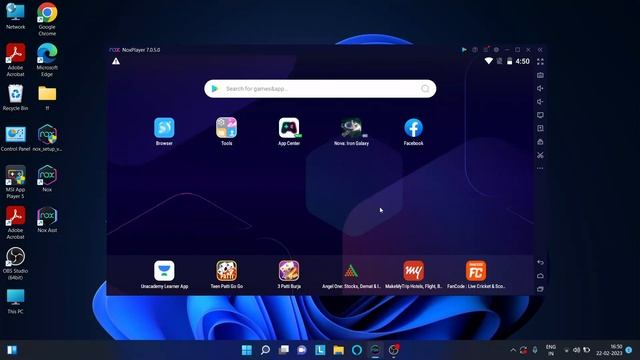The image size is (640, 360).
Task: Open the Tools folder in NoxPlayer
Action: [227, 128]
